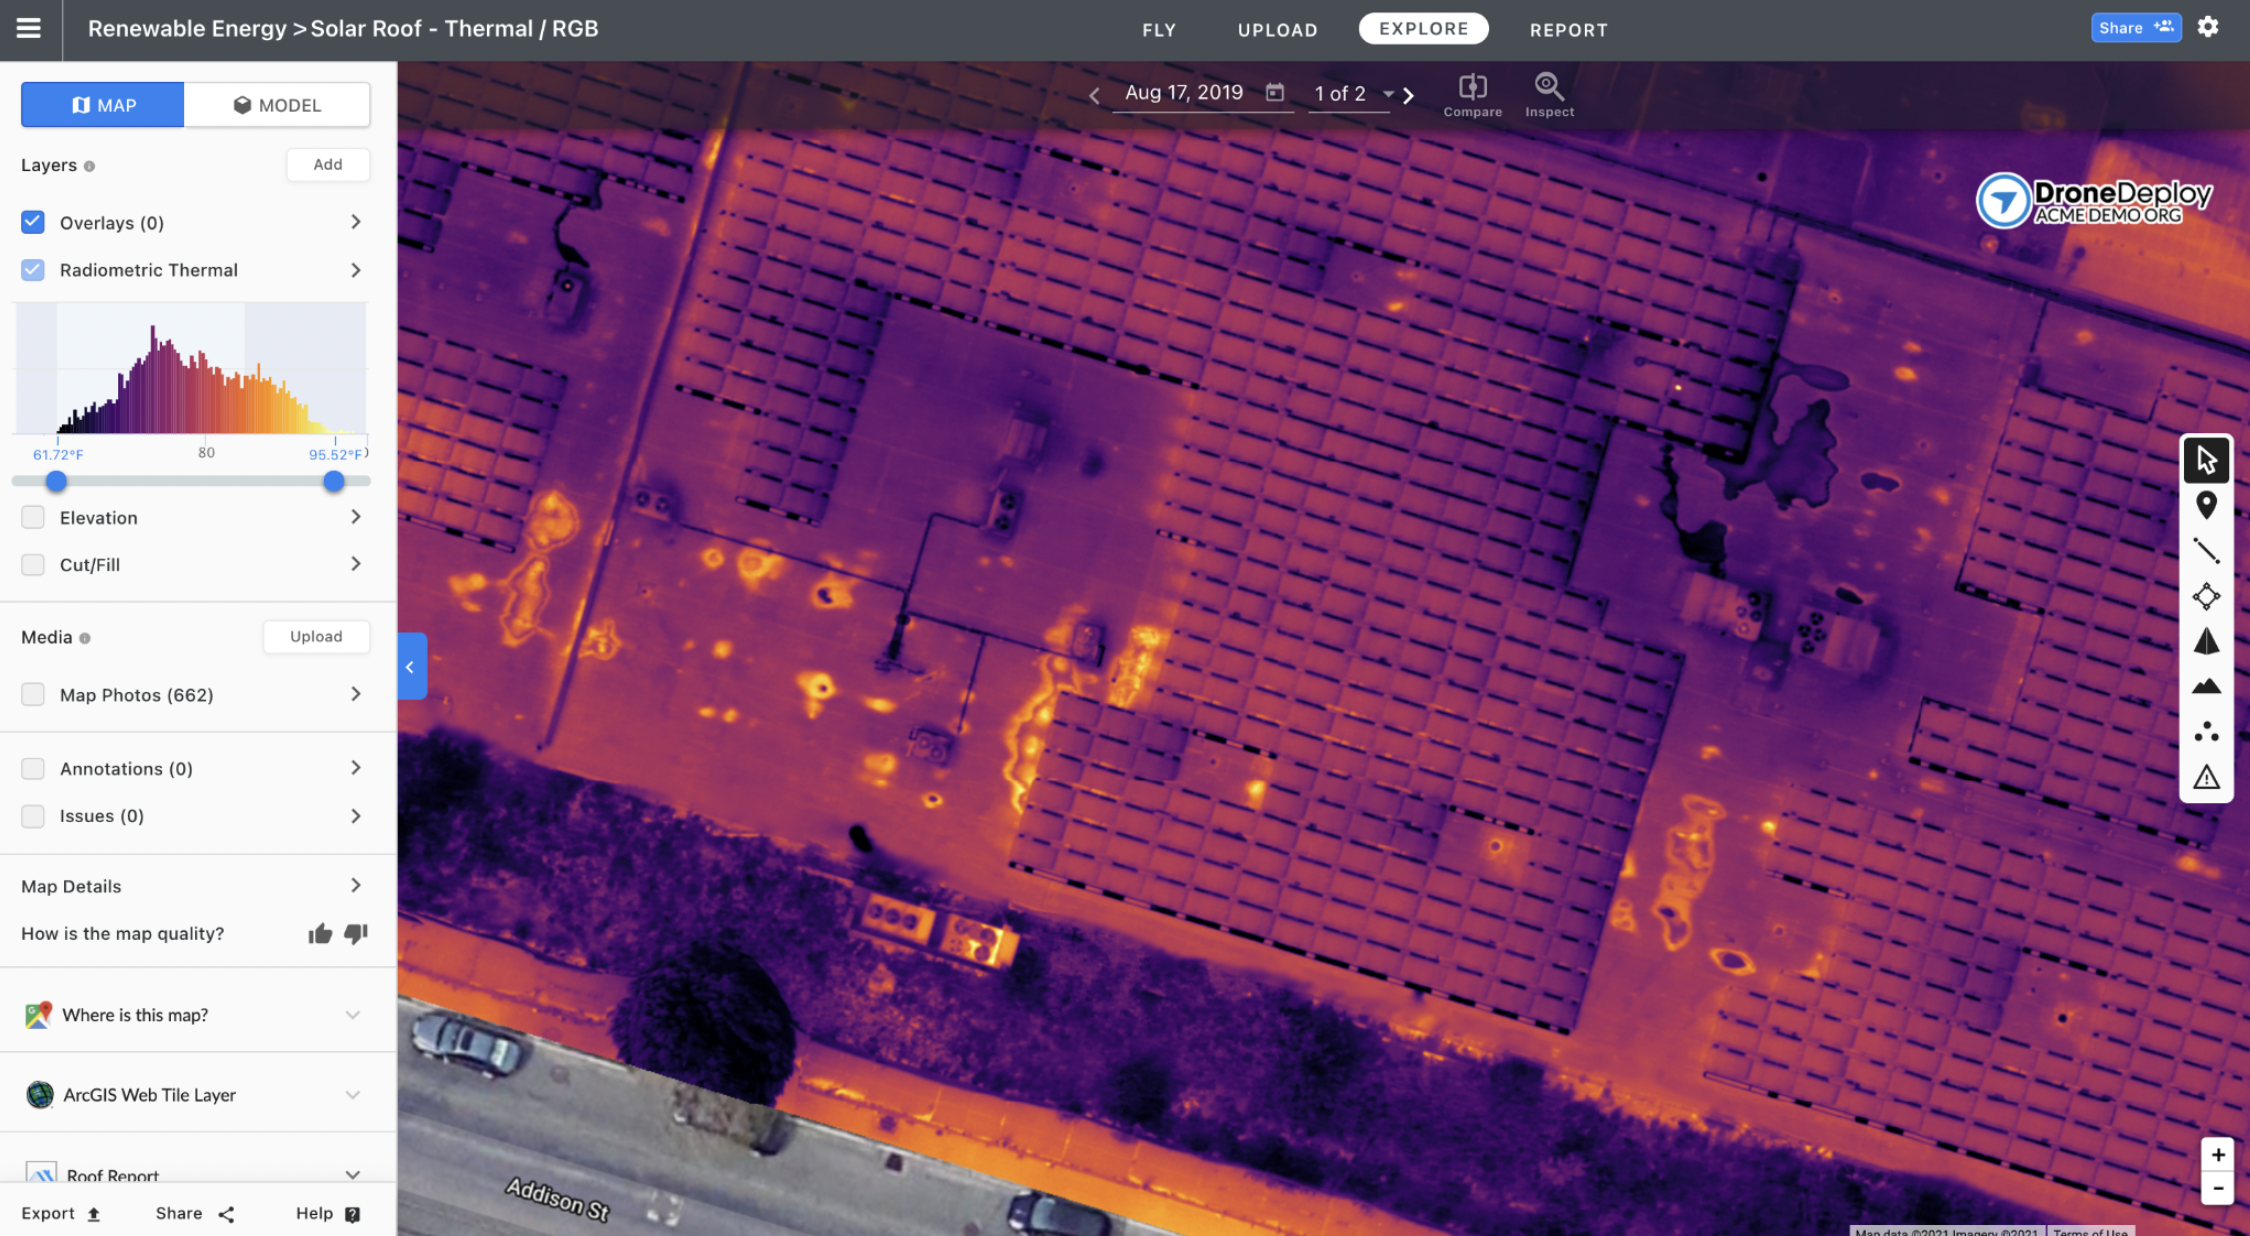This screenshot has height=1236, width=2250.
Task: Click the Inspect magnifier icon
Action: pos(1549,96)
